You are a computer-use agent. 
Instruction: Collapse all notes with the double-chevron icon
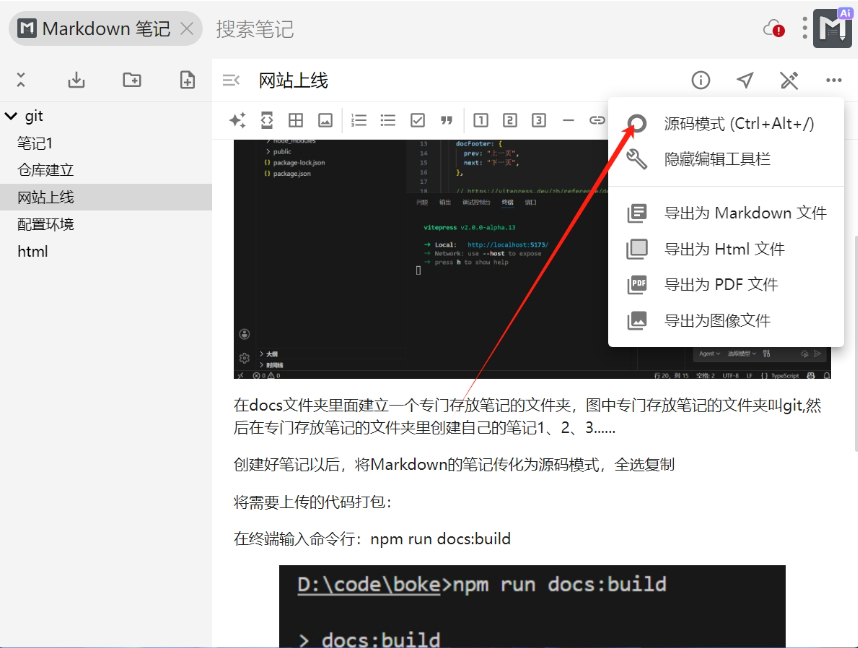point(23,79)
